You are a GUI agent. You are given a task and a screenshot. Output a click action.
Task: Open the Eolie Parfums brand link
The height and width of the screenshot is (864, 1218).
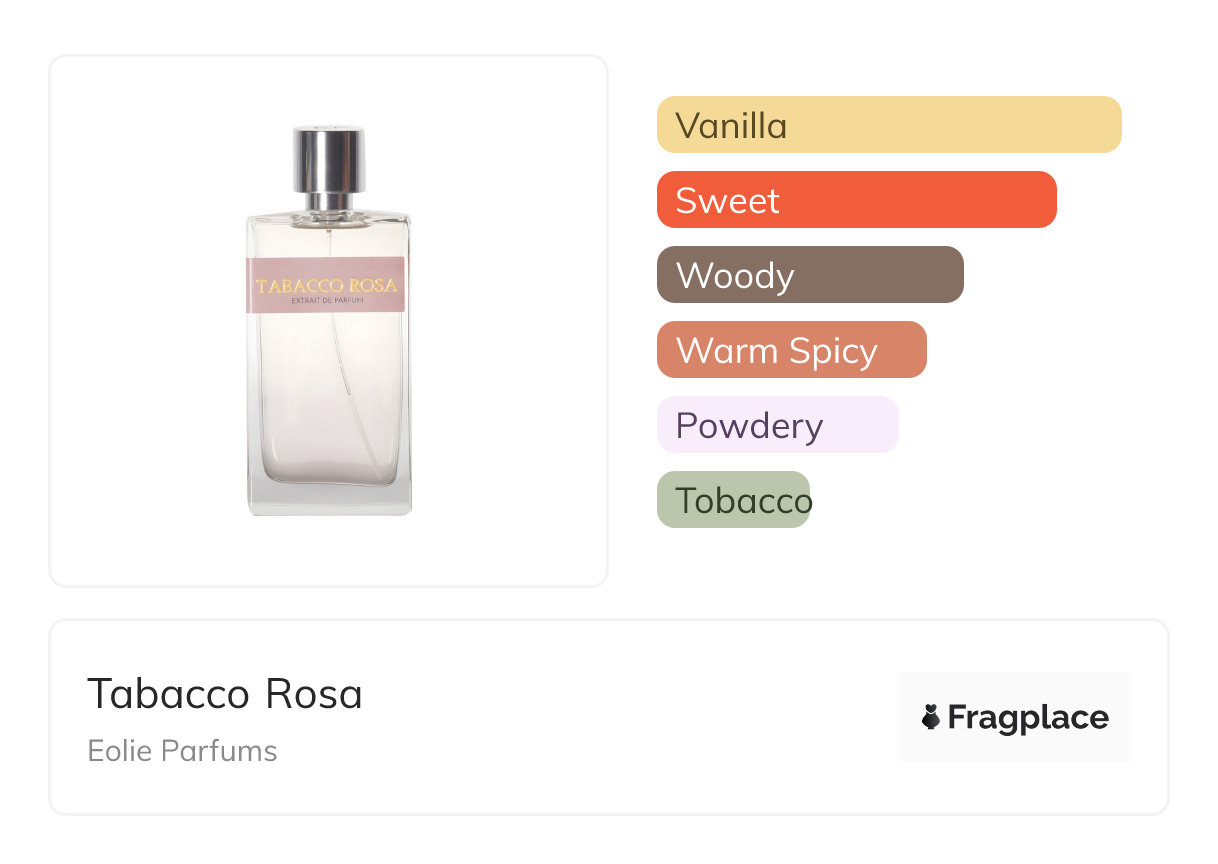pyautogui.click(x=182, y=751)
